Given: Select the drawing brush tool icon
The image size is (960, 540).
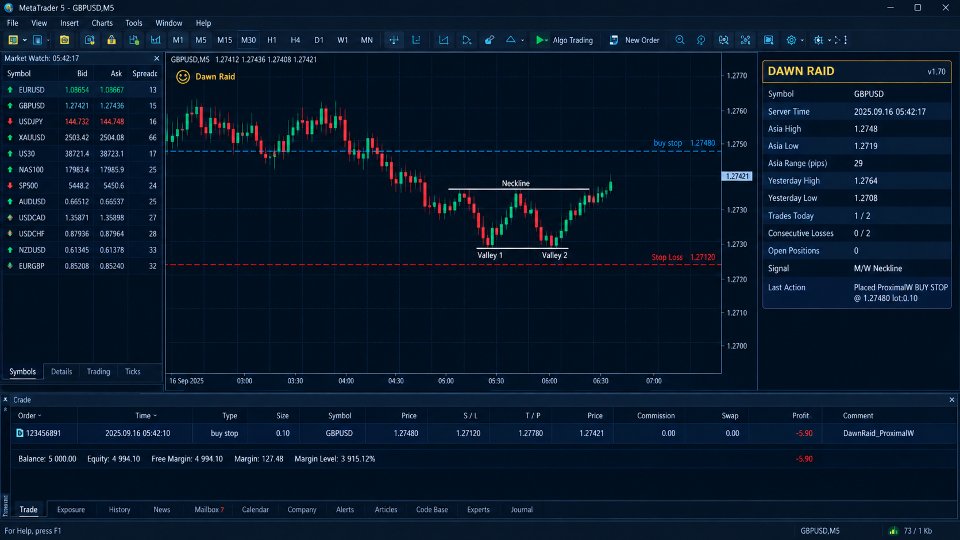Looking at the screenshot, I should click(489, 40).
